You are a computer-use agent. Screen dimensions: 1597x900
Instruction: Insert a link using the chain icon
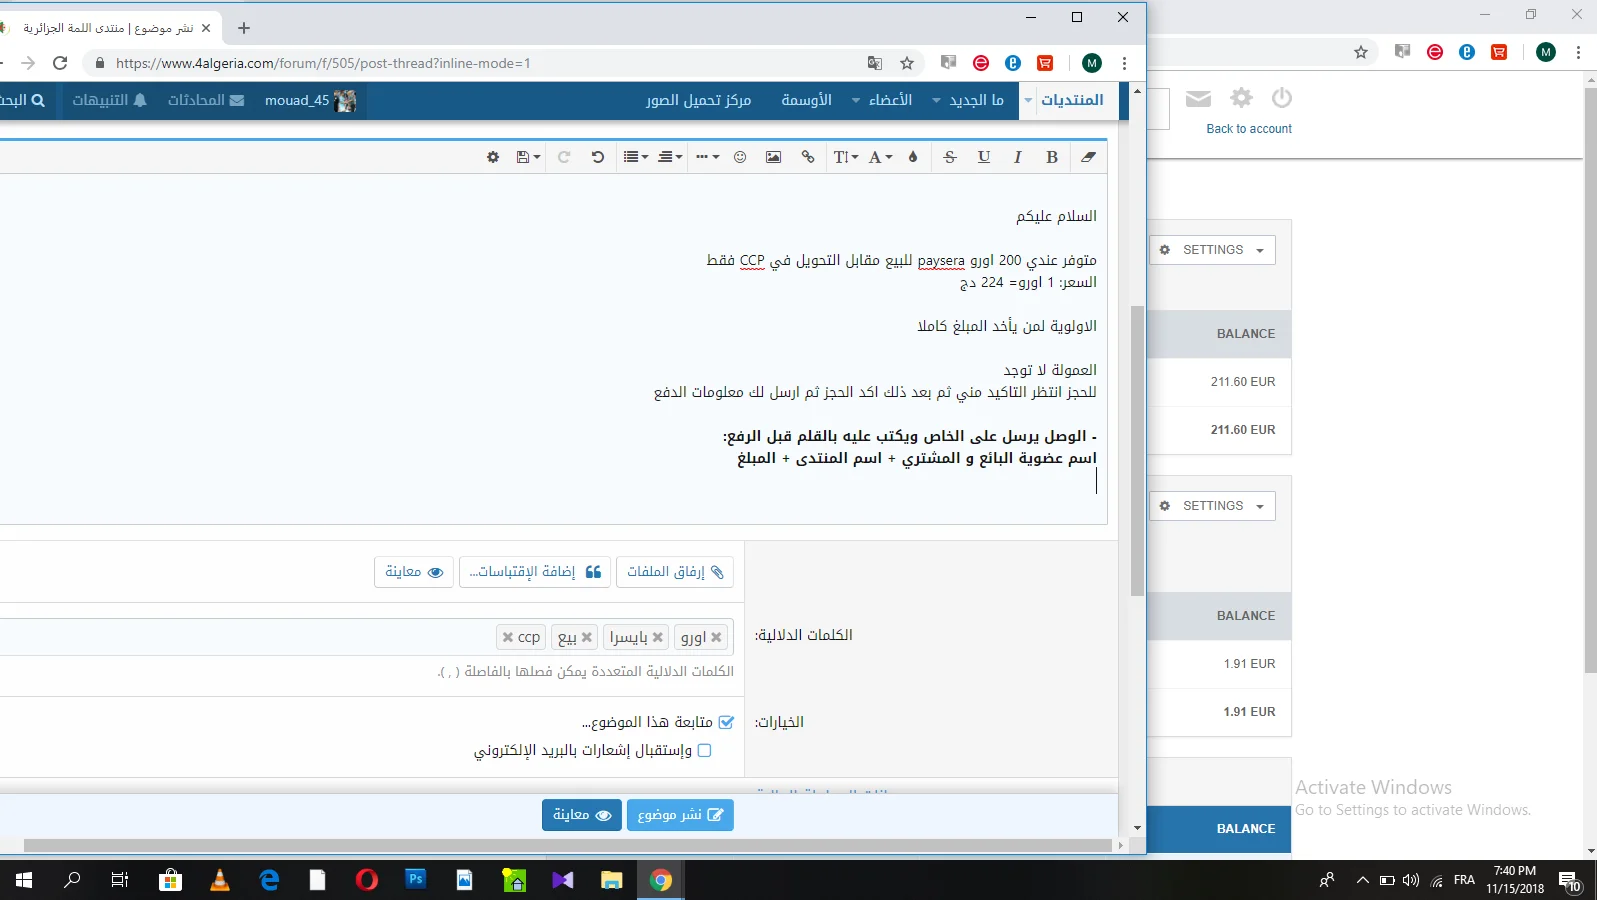pyautogui.click(x=808, y=157)
